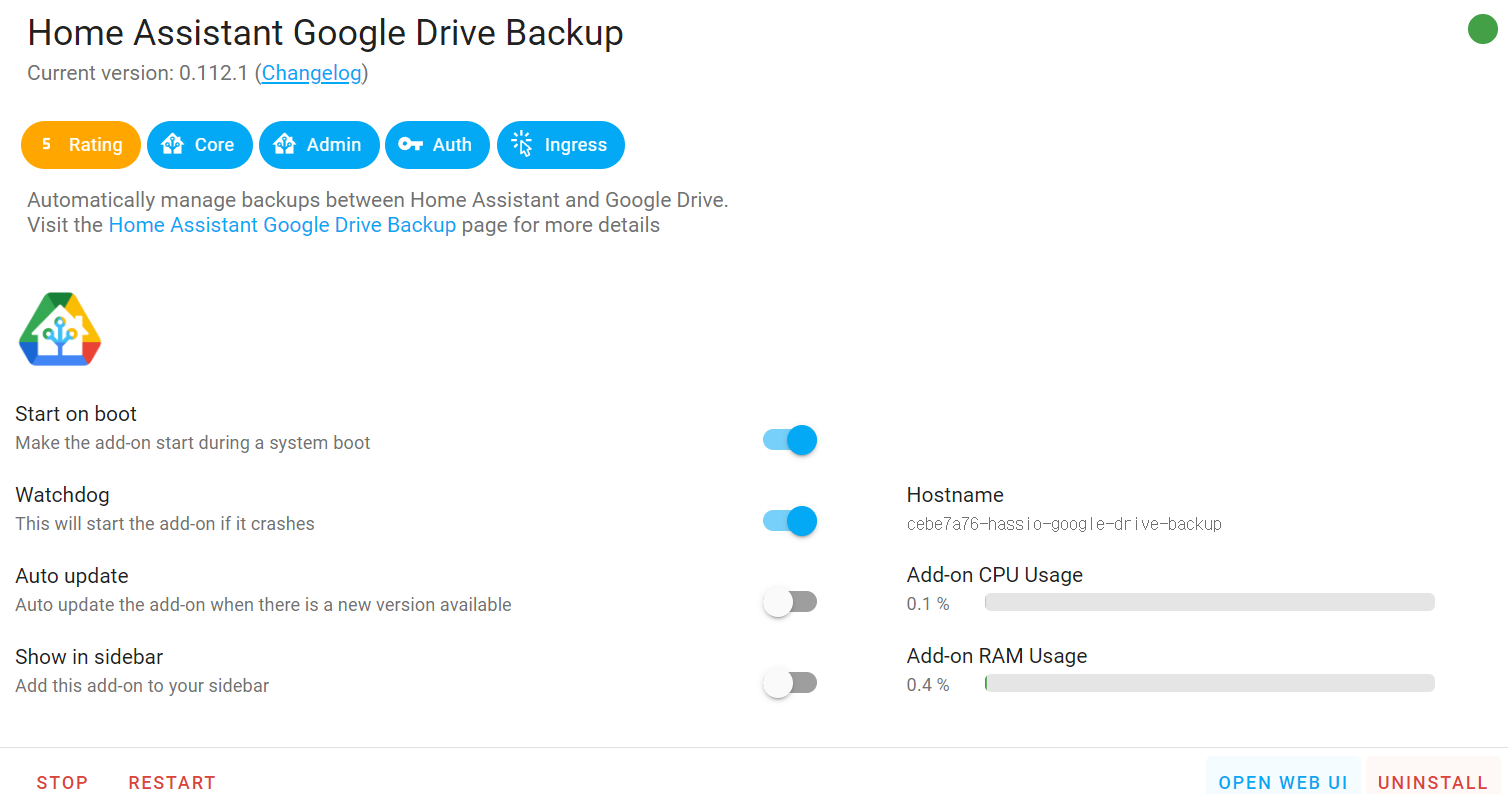Click the Ingress chip
Screen dimensions: 1508x794
561,145
